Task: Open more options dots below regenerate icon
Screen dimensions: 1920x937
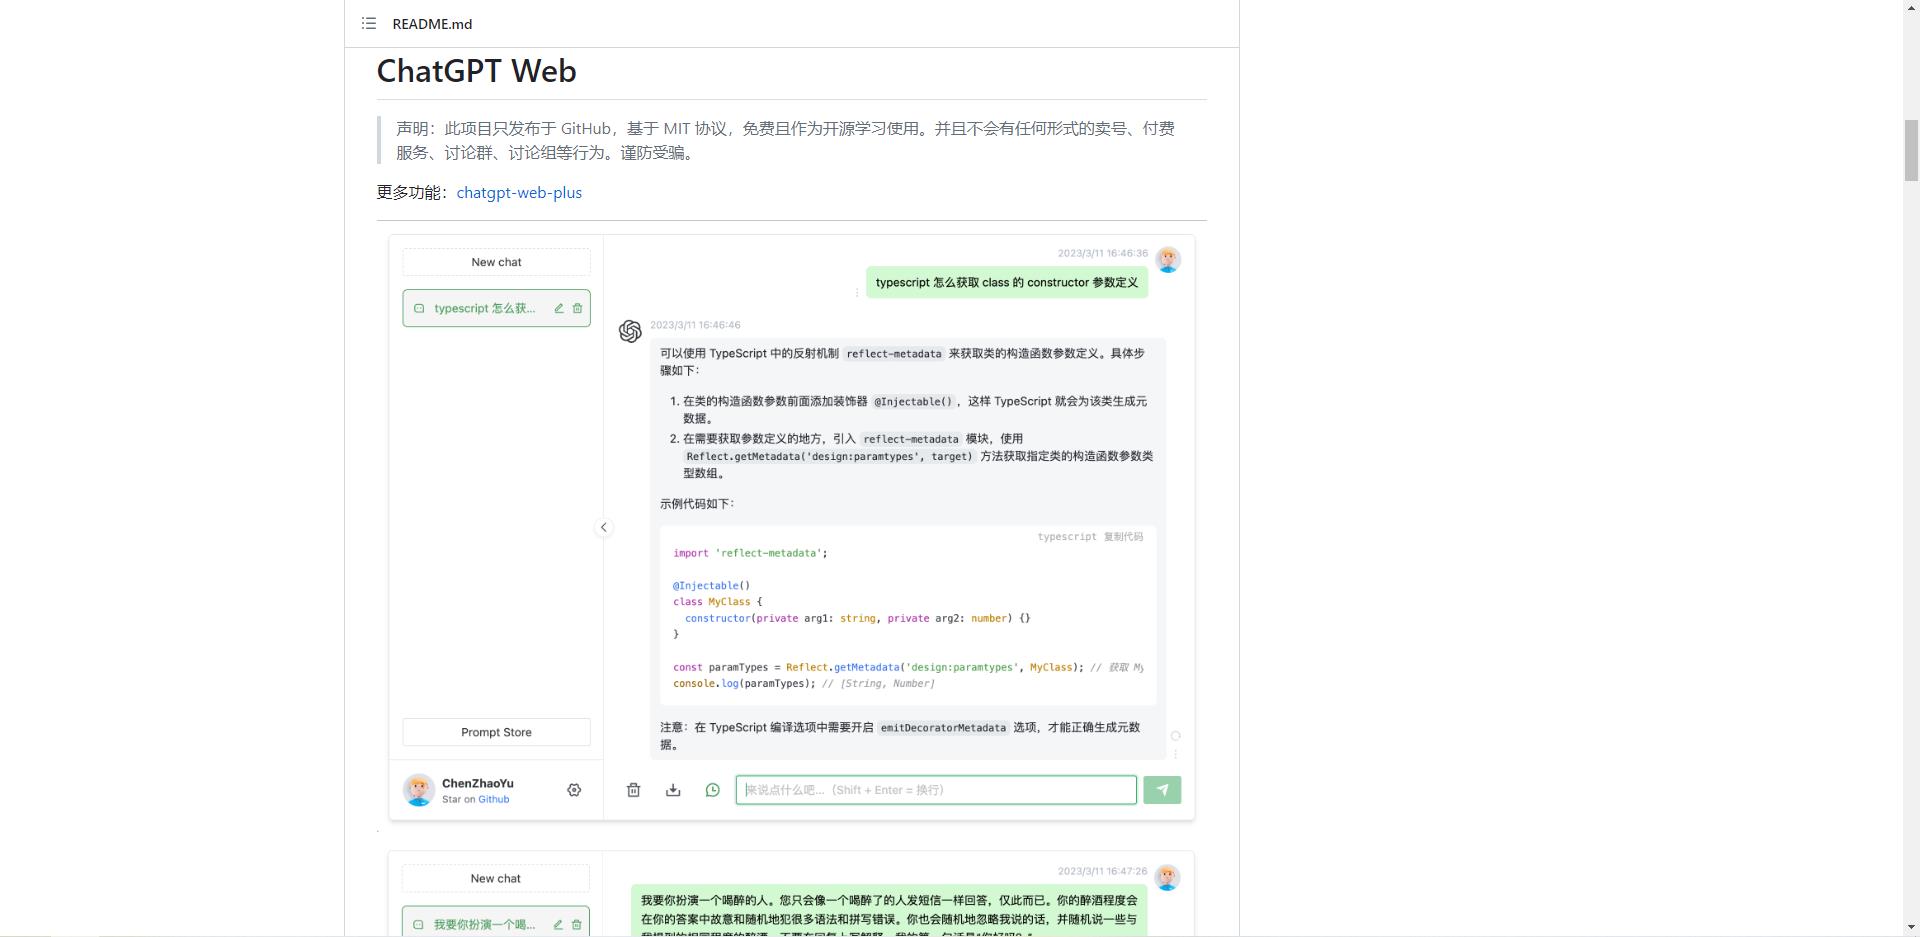Action: (1176, 753)
